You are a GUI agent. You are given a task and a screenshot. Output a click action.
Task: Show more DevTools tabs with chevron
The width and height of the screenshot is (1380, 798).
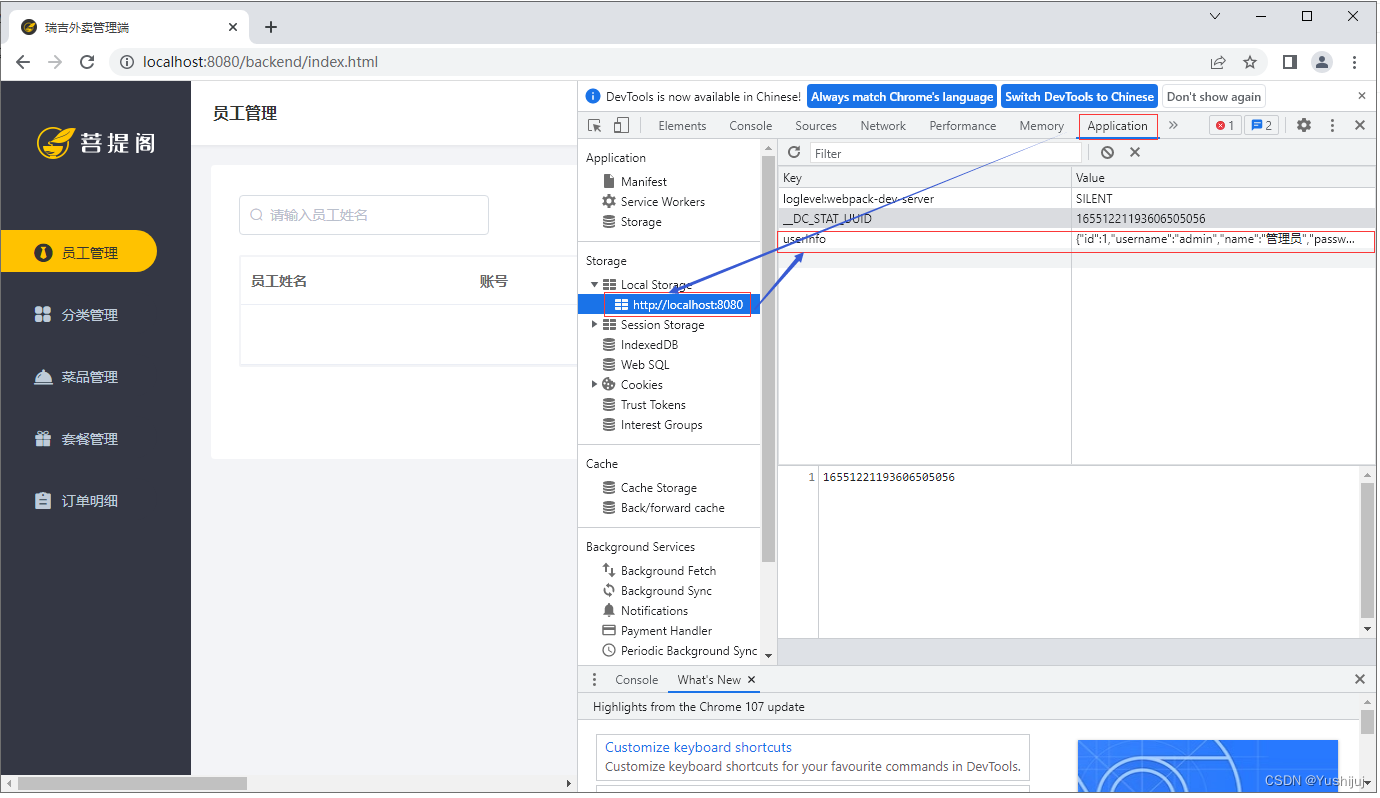(x=1173, y=126)
